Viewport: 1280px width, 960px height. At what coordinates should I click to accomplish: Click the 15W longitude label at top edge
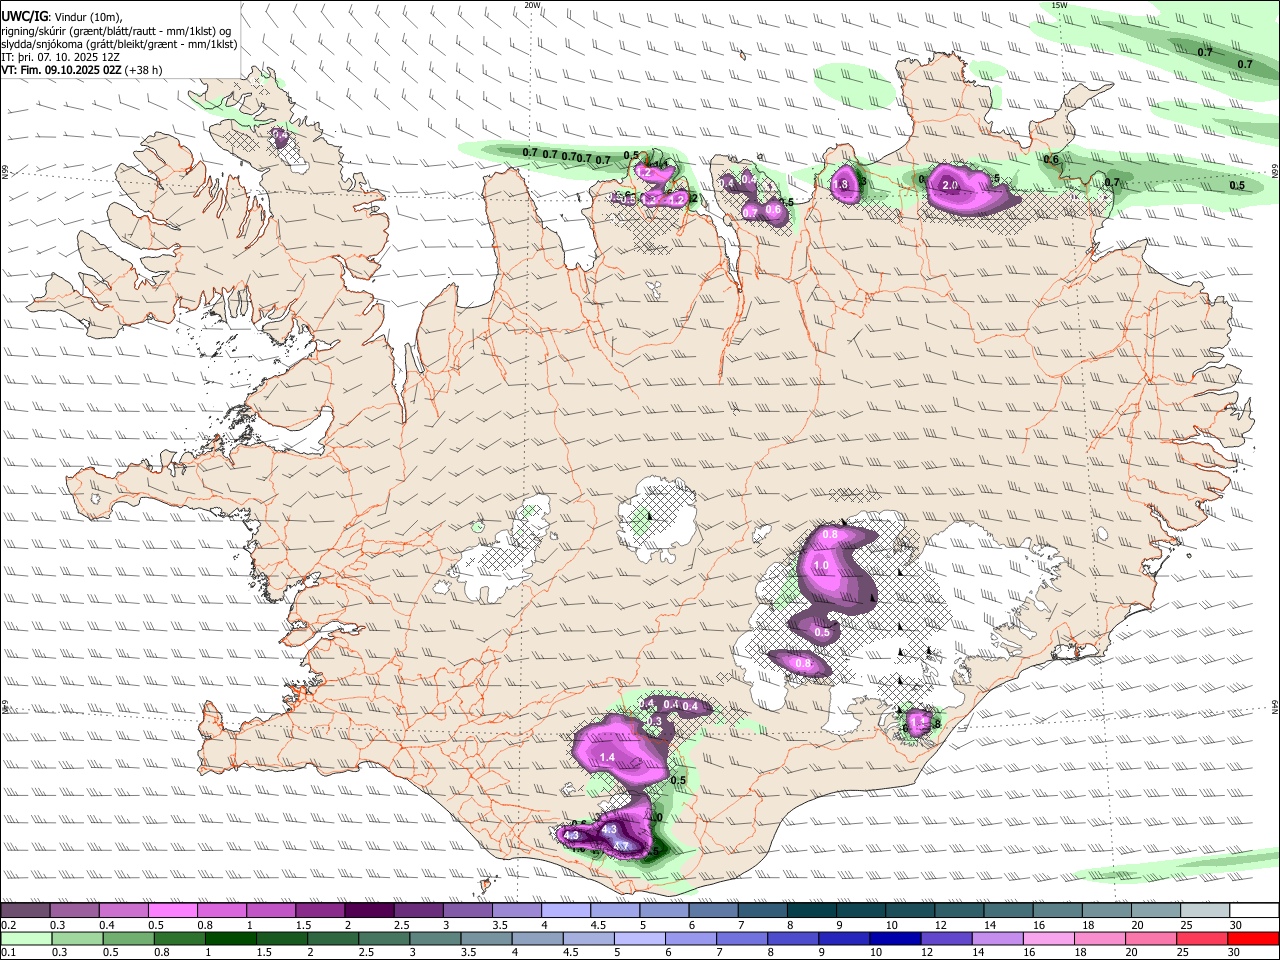1059,5
